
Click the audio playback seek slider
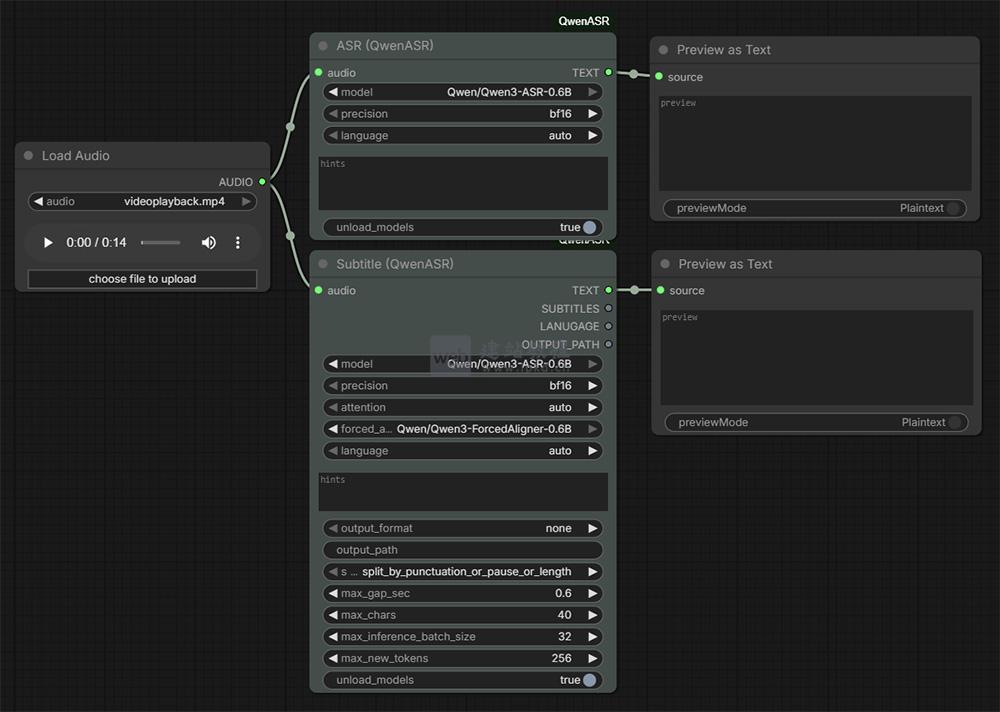[160, 243]
